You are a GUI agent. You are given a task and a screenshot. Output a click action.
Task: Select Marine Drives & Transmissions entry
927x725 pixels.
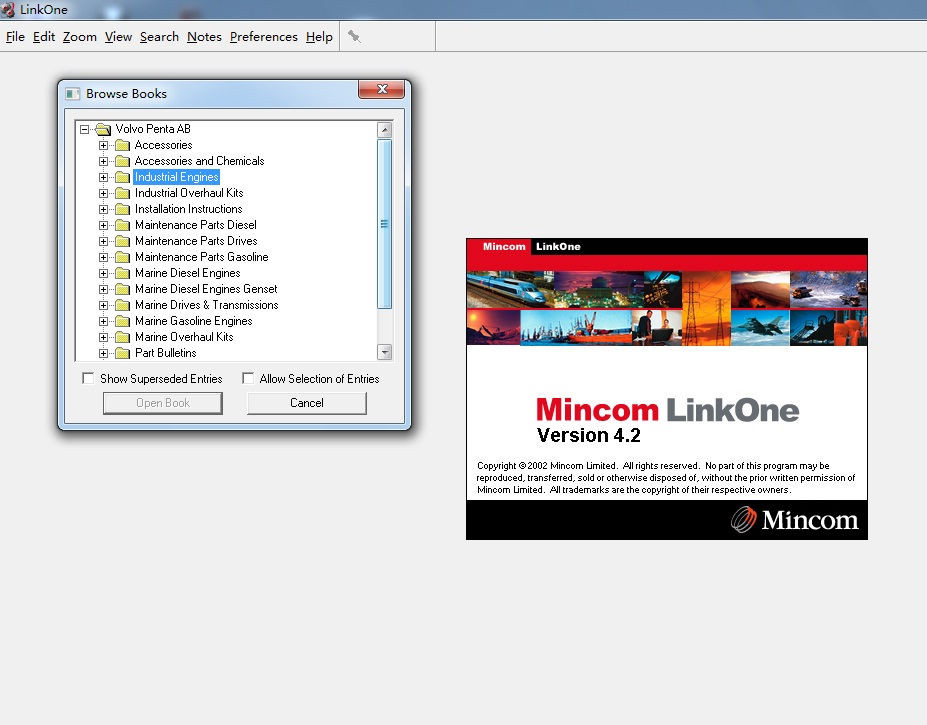coord(206,305)
